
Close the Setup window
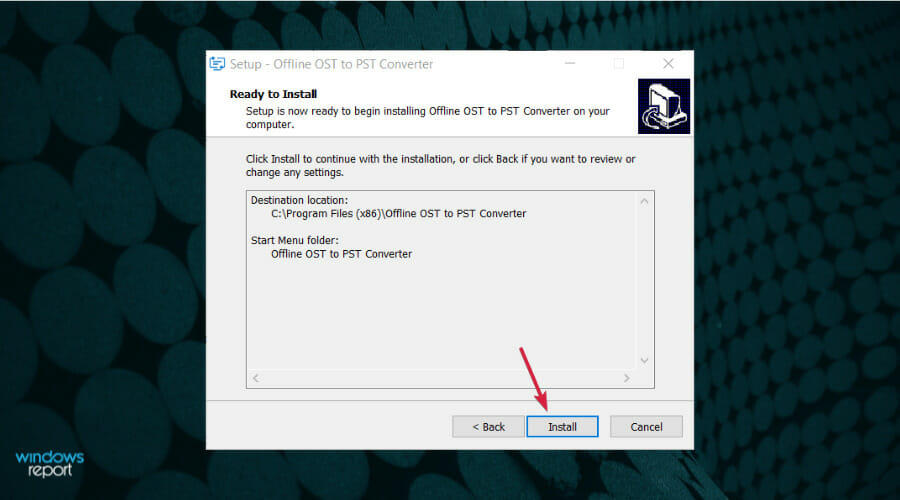(668, 64)
